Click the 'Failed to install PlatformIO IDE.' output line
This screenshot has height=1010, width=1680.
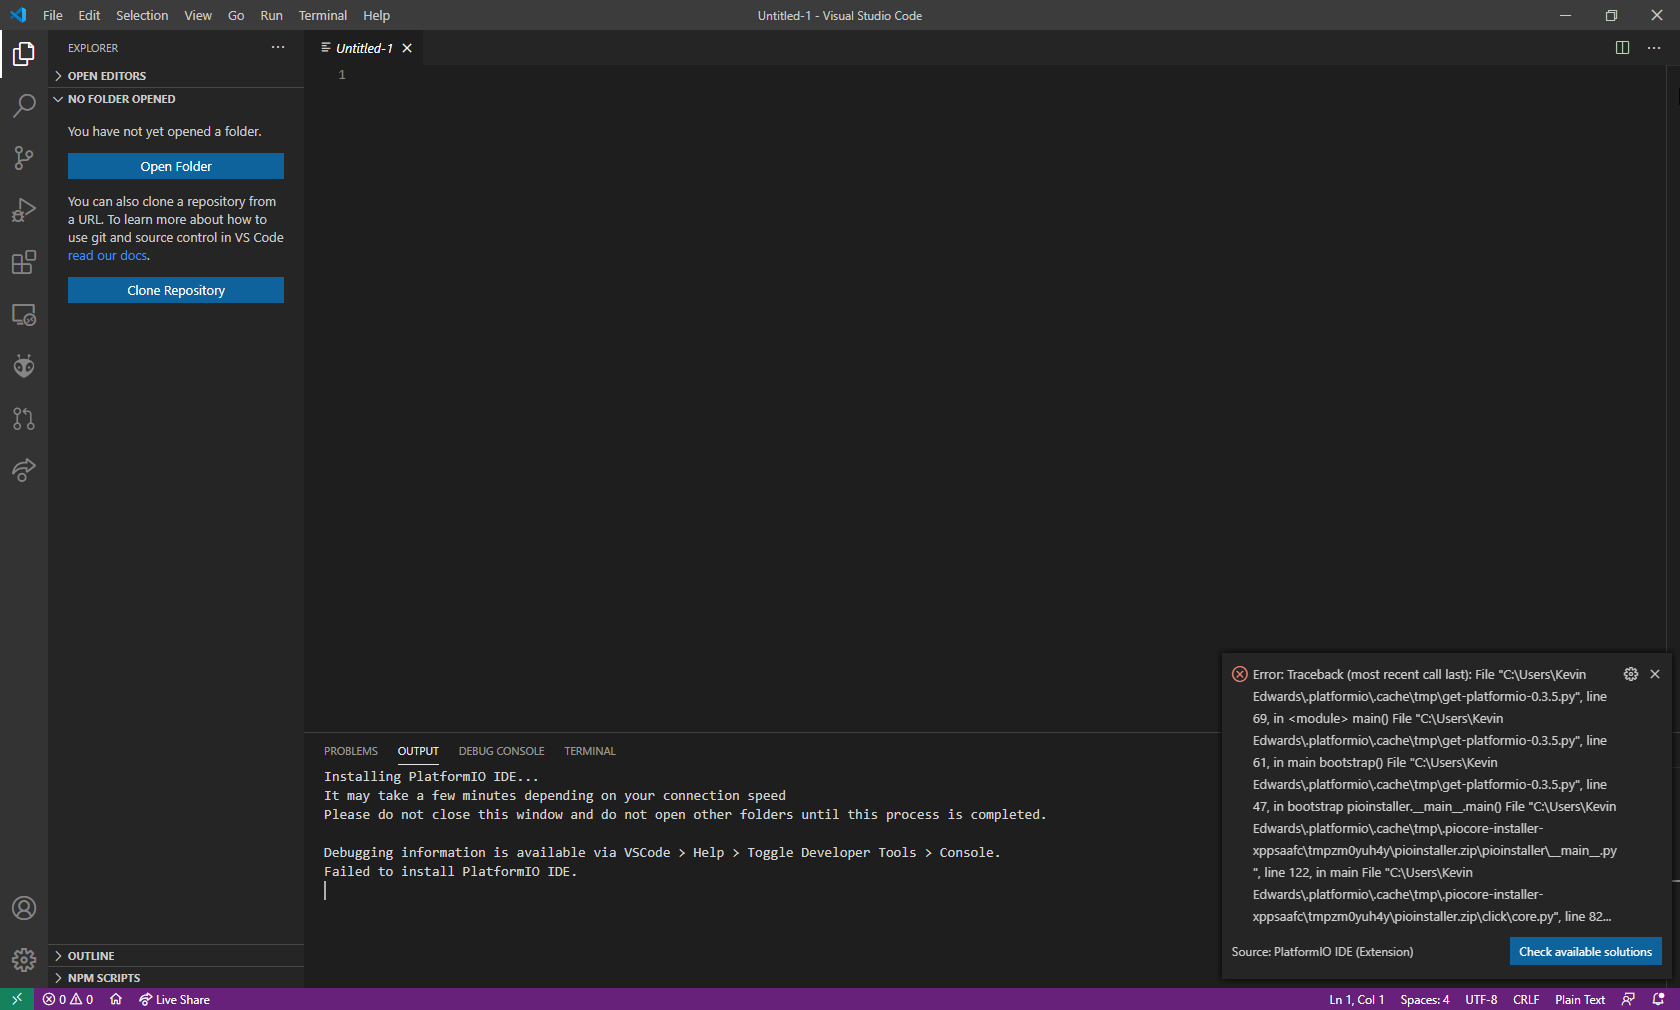pos(450,872)
